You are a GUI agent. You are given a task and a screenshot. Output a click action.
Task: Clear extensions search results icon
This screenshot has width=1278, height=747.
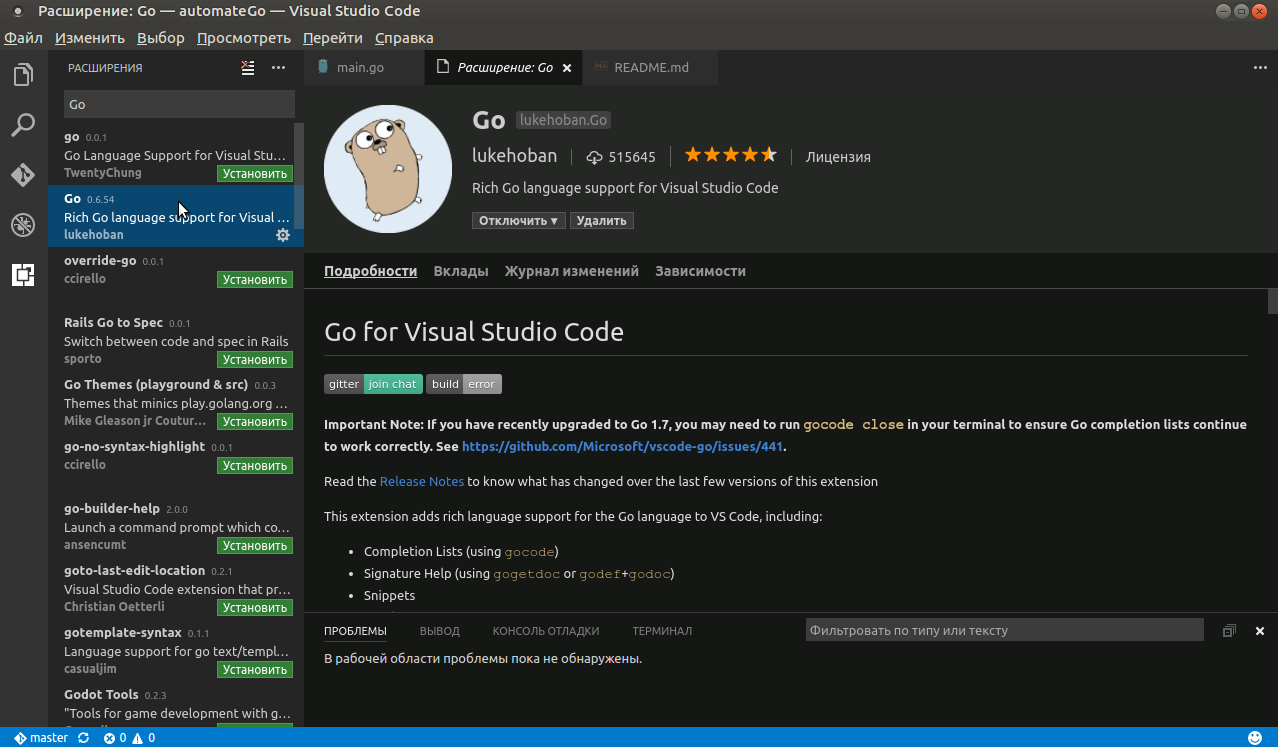248,68
